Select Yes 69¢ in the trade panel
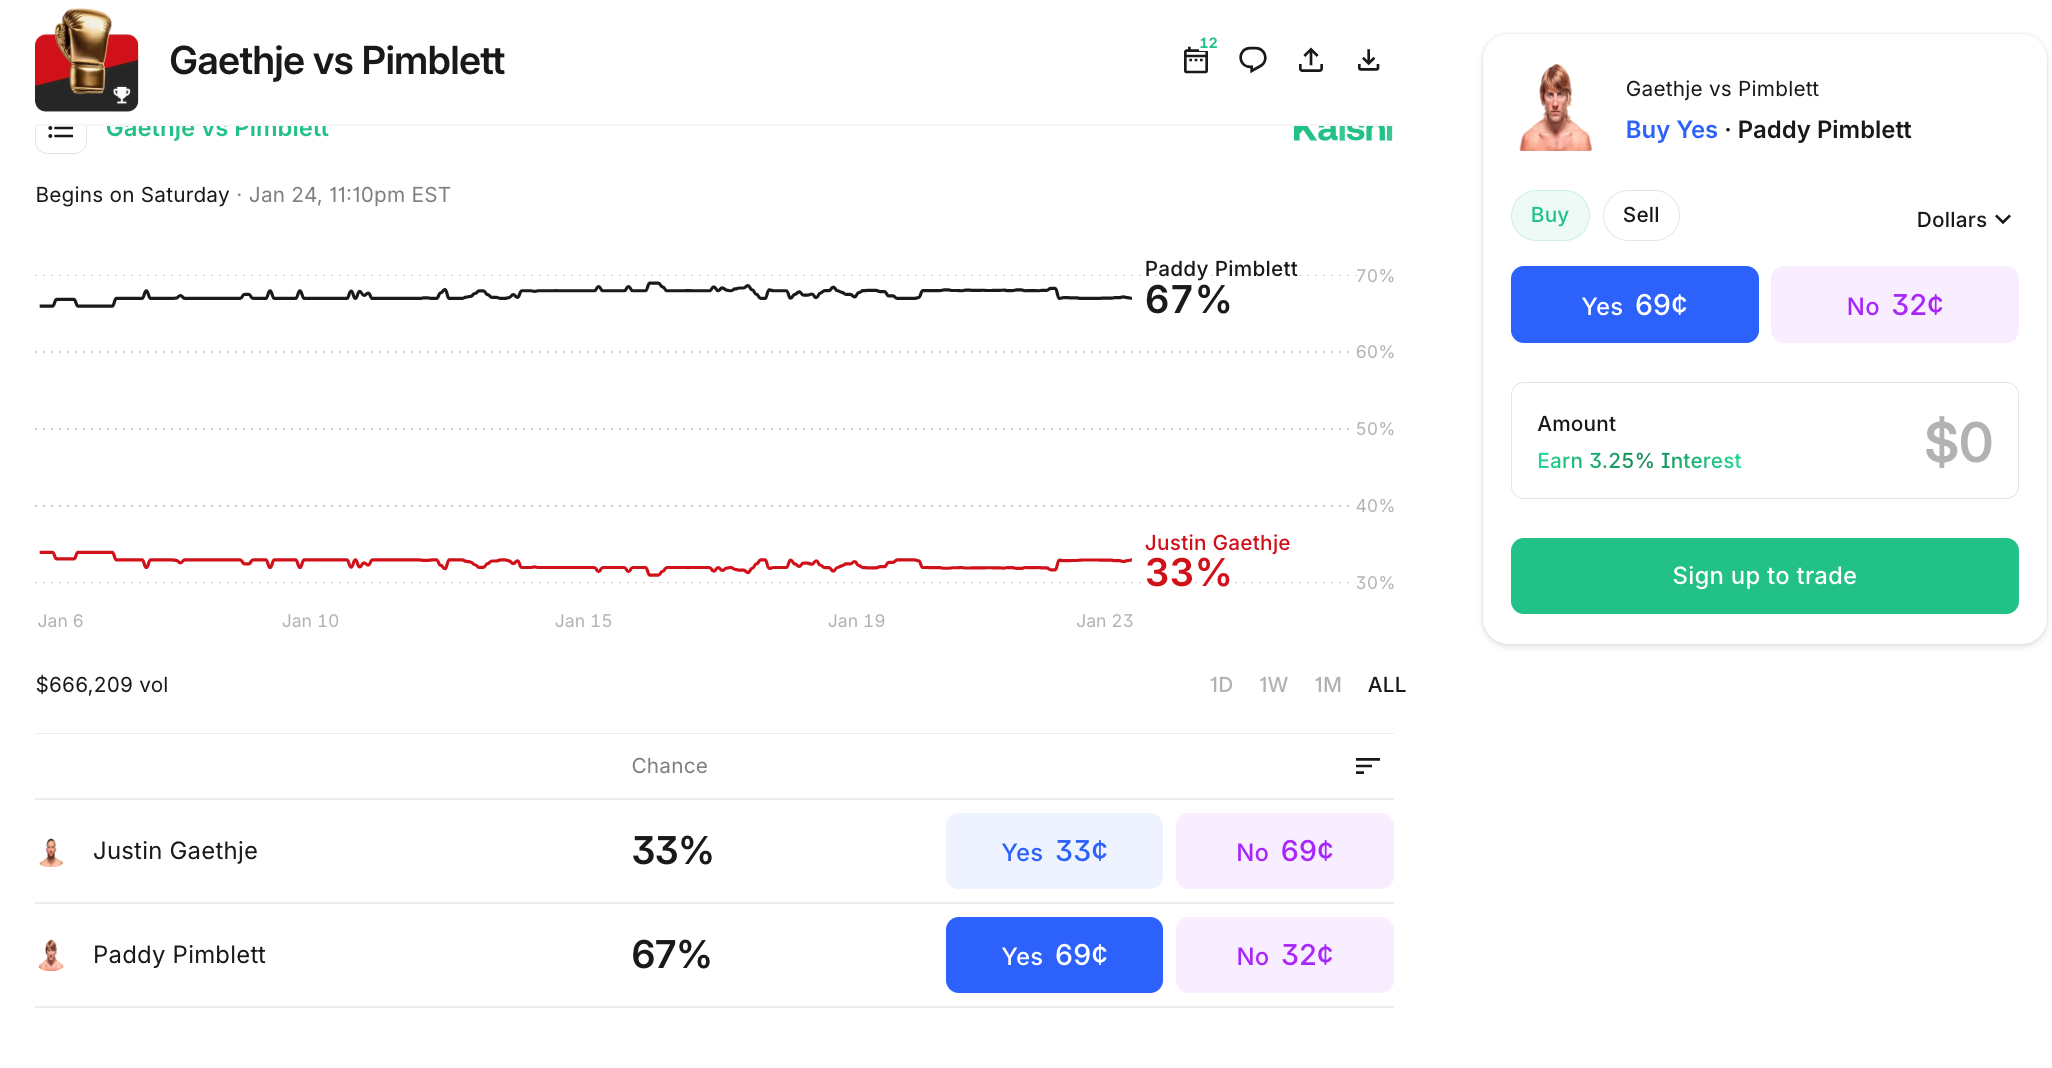 tap(1634, 305)
